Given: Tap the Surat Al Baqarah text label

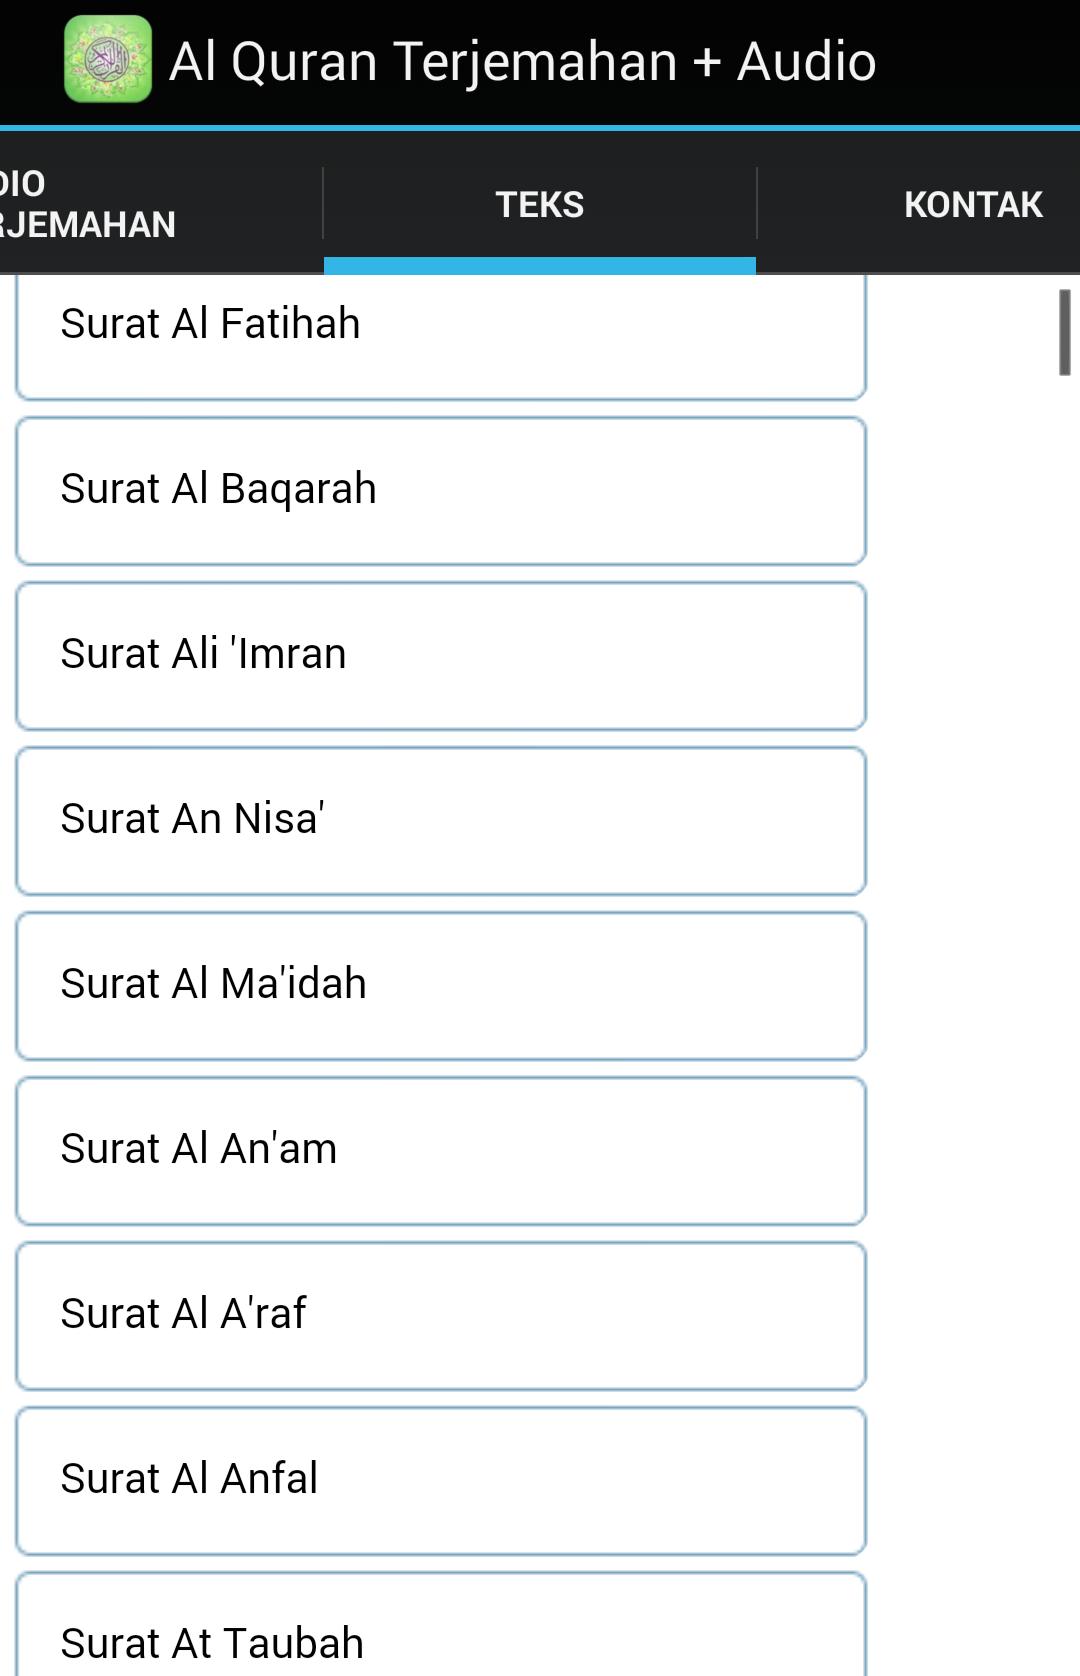Looking at the screenshot, I should click(x=219, y=489).
